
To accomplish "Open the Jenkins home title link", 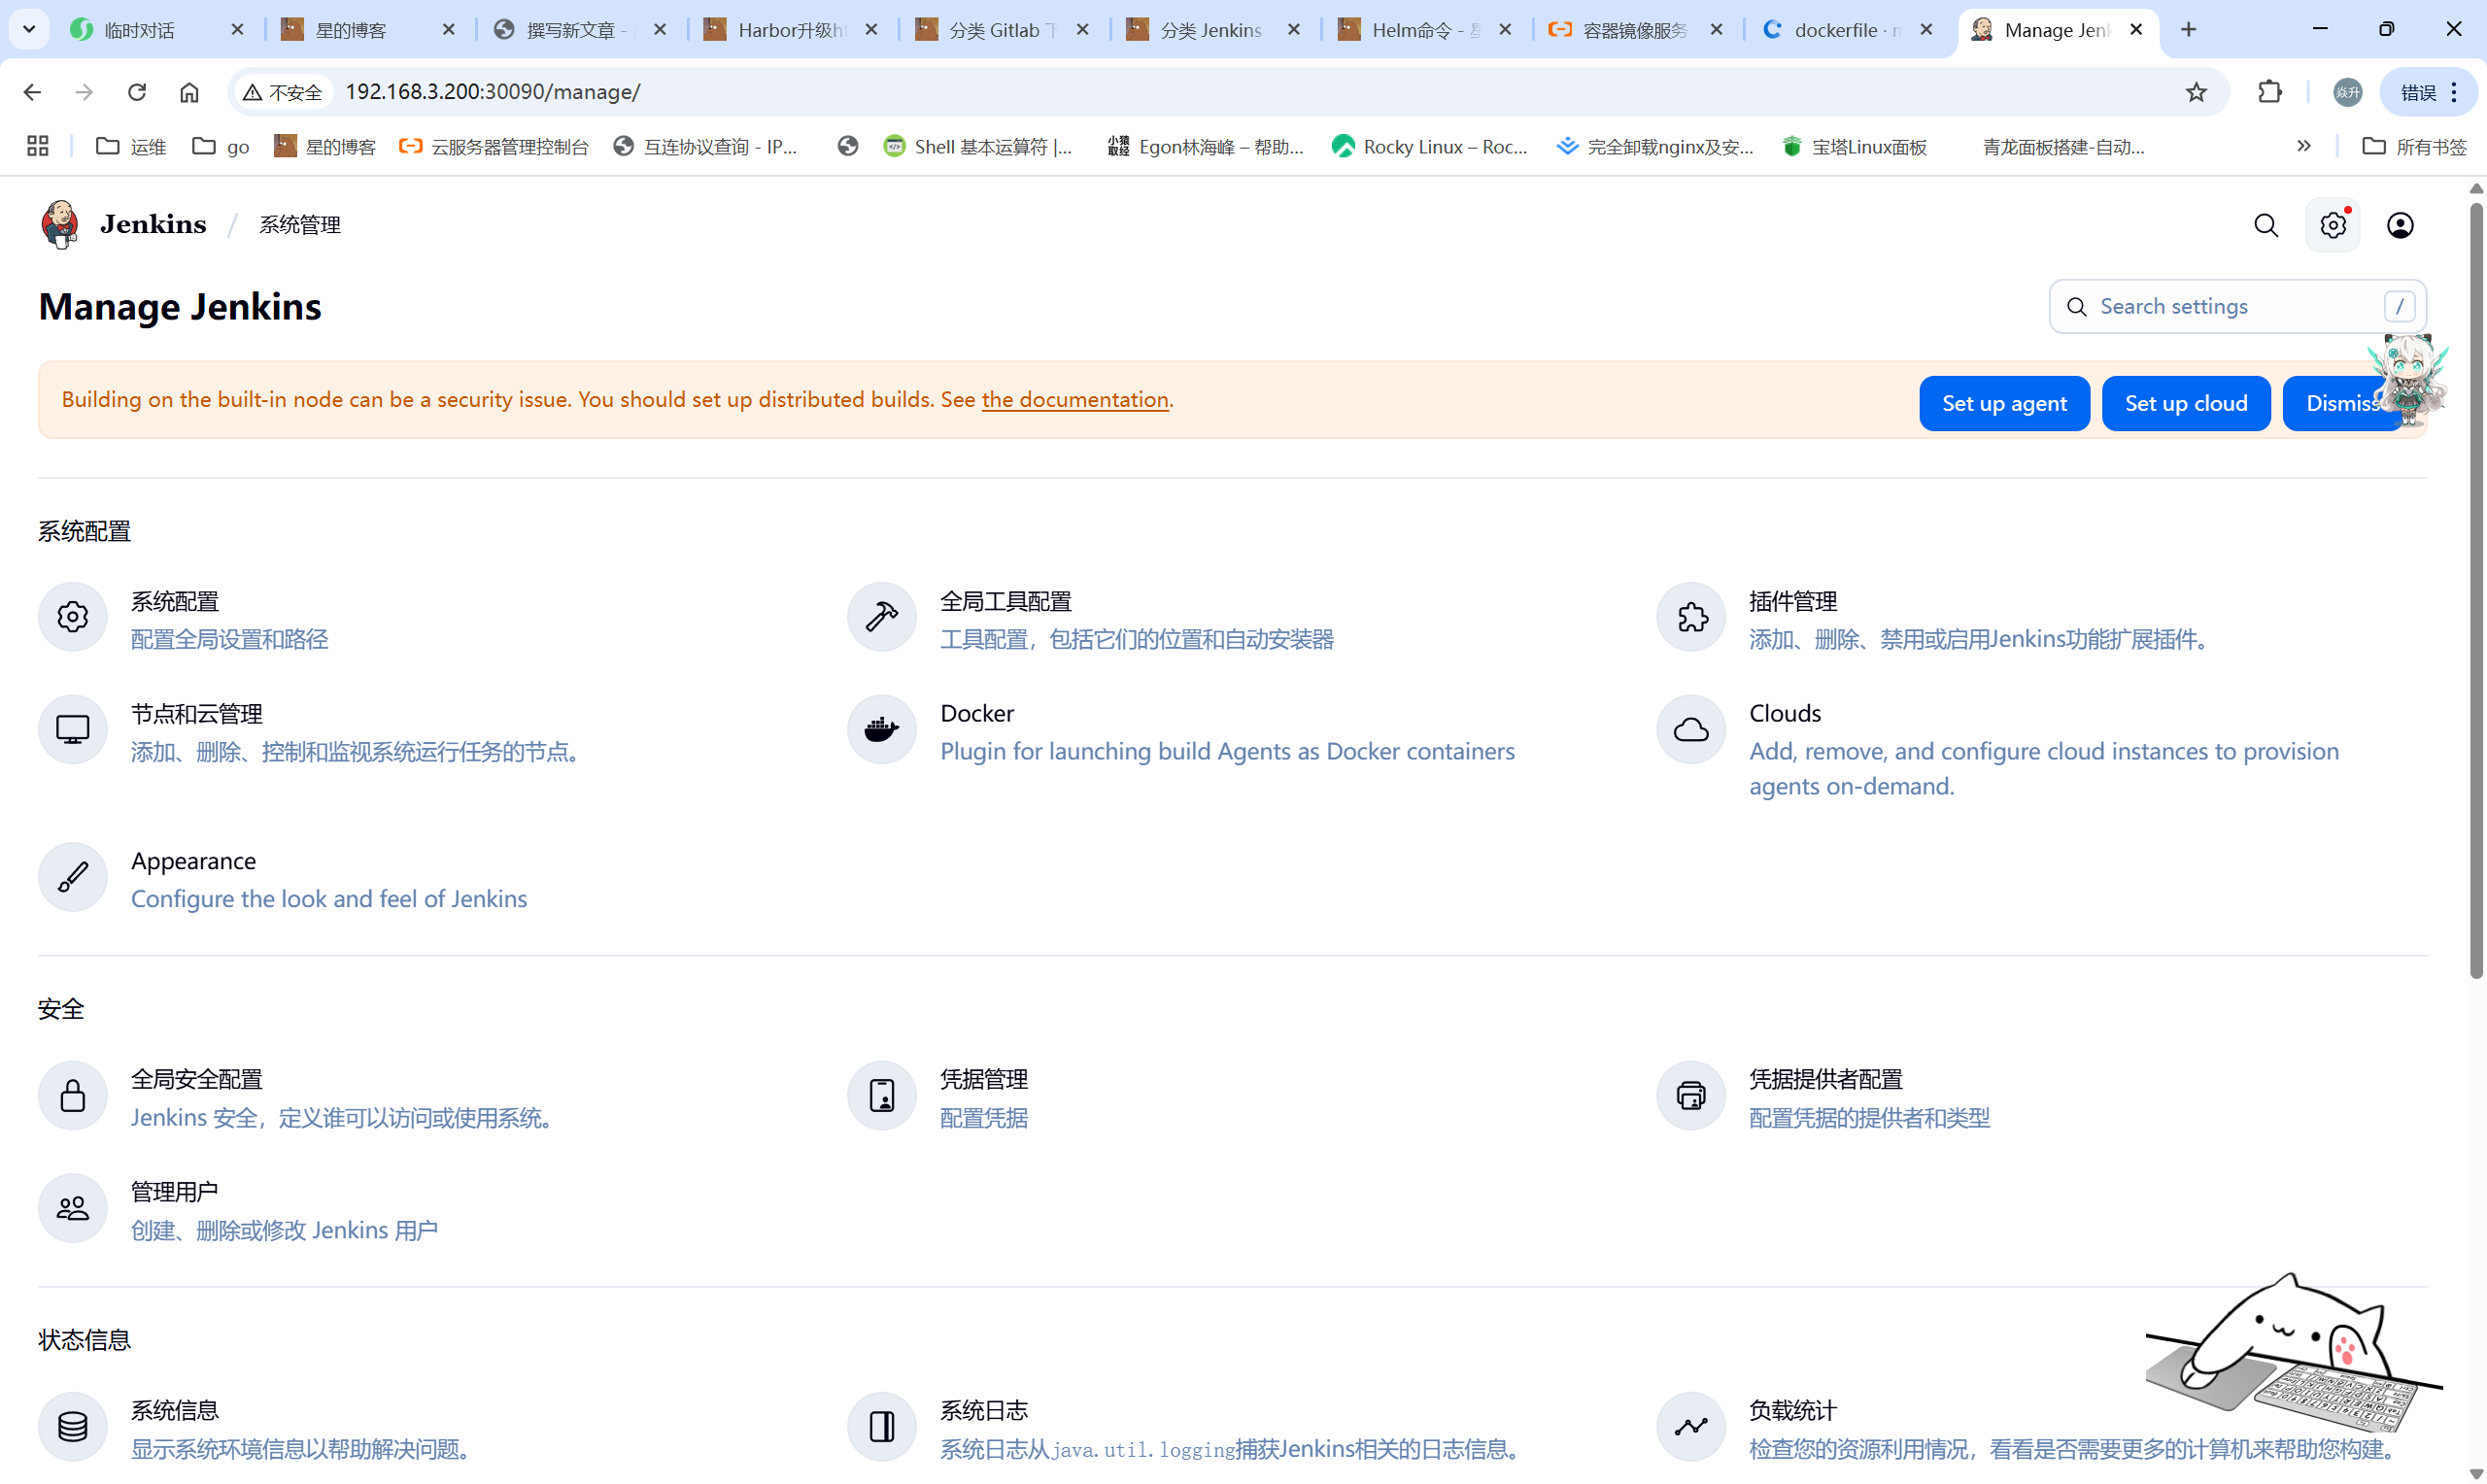I will 153,224.
